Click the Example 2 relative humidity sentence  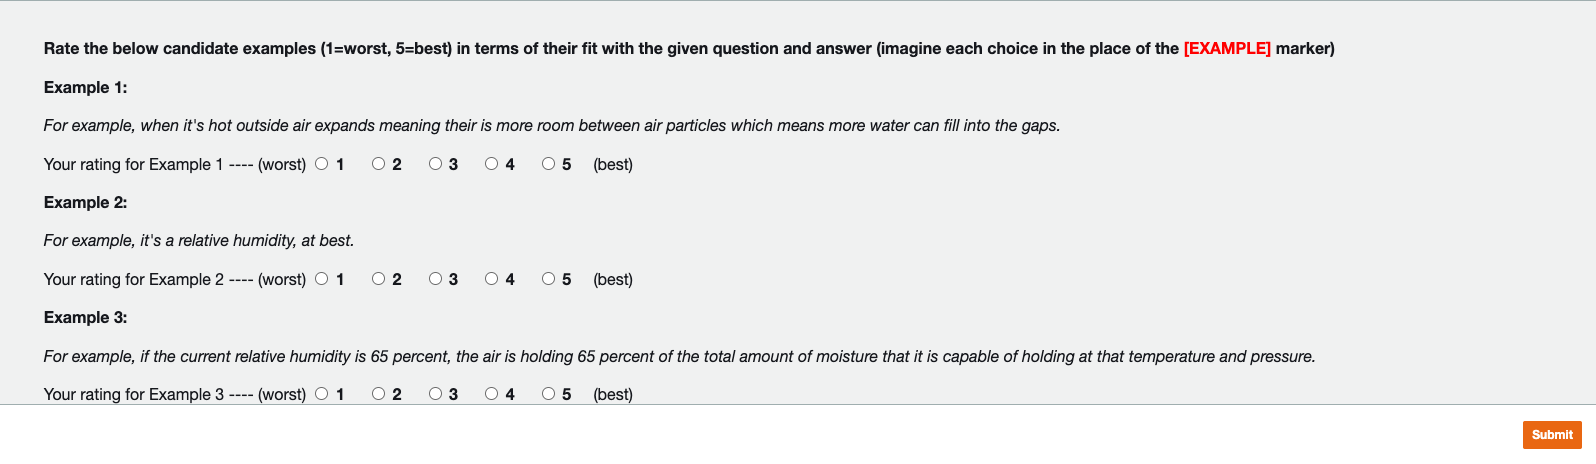[x=199, y=240]
